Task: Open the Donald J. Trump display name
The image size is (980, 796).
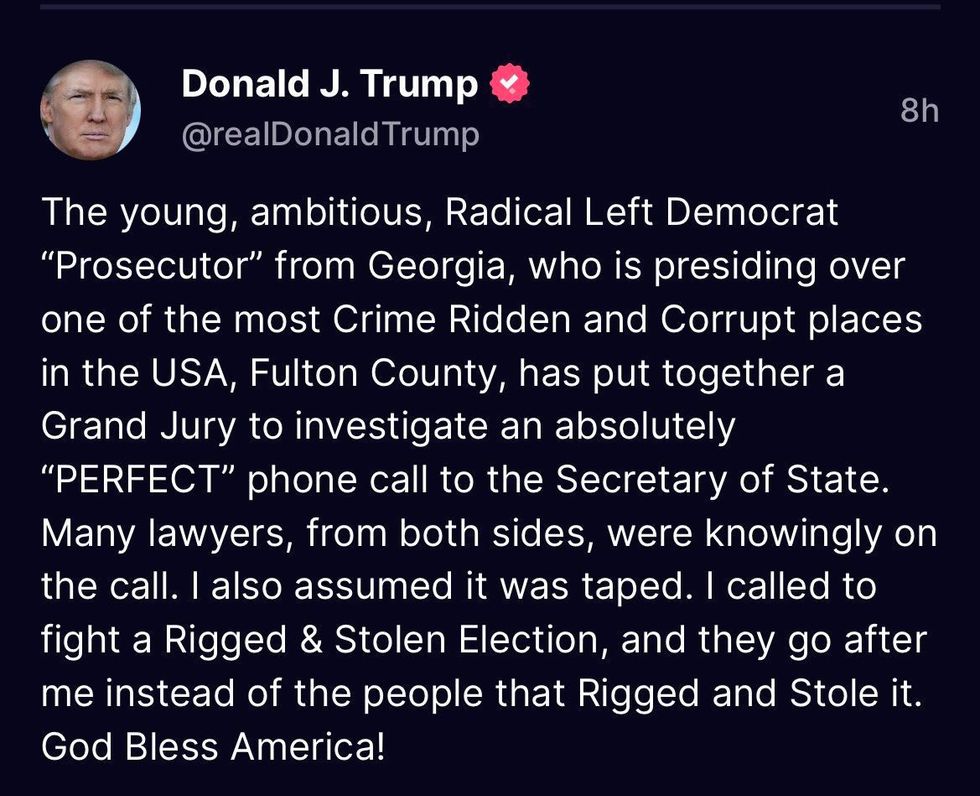Action: [330, 83]
